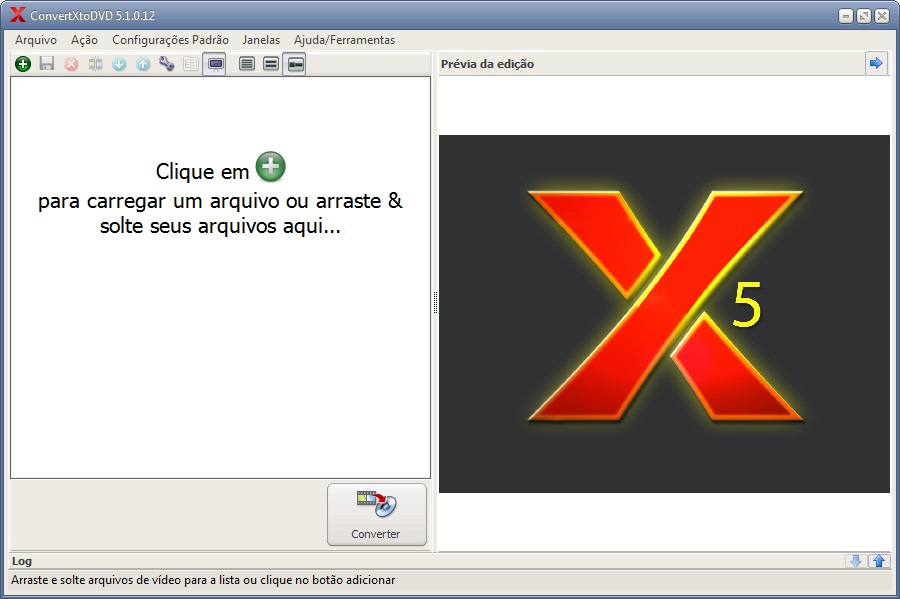Switch to the detailed view toggle icon
The height and width of the screenshot is (599, 900).
[294, 64]
